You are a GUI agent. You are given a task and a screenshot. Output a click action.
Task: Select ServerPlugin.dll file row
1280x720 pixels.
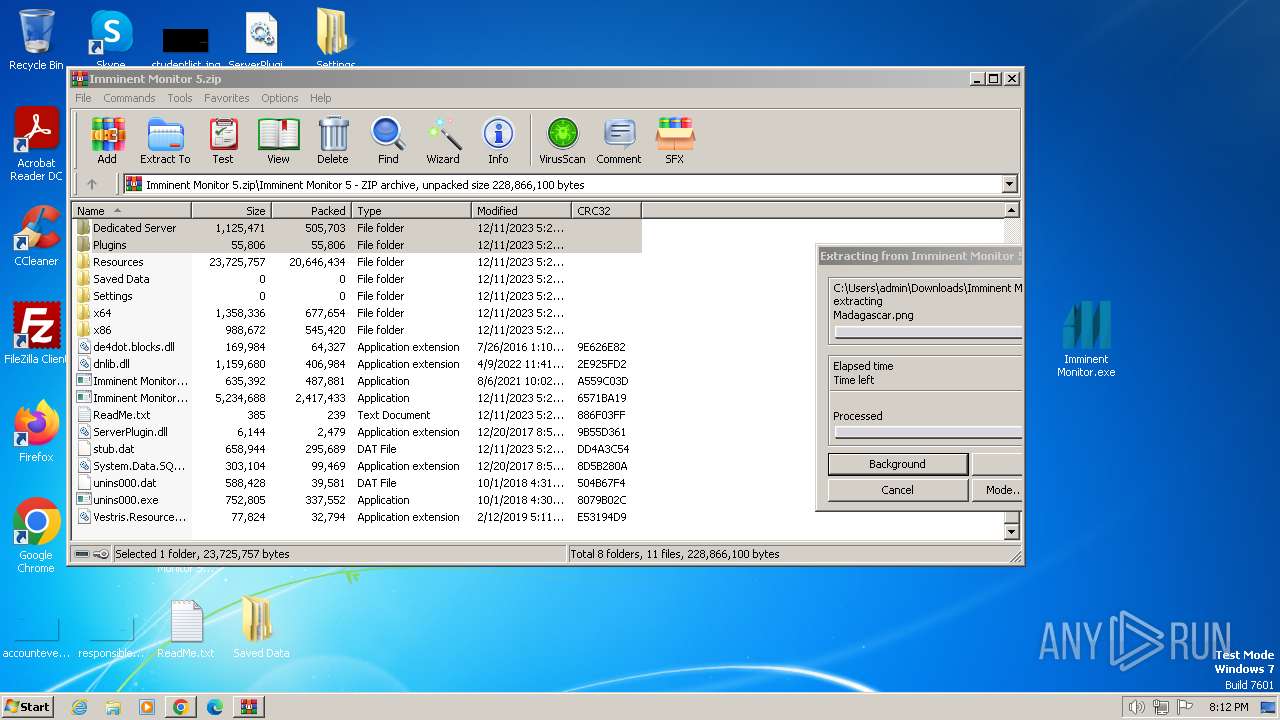click(356, 432)
